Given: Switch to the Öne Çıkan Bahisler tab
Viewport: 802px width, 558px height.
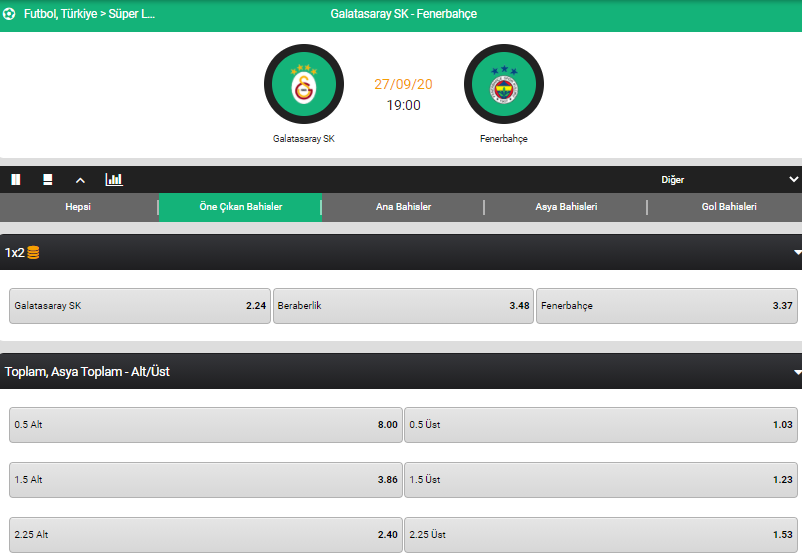Looking at the screenshot, I should pos(240,207).
